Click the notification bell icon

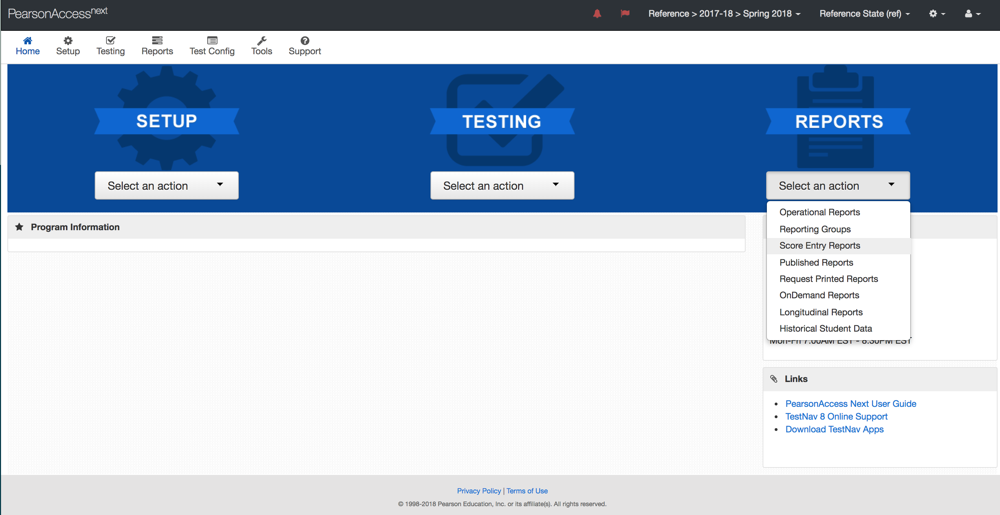597,14
